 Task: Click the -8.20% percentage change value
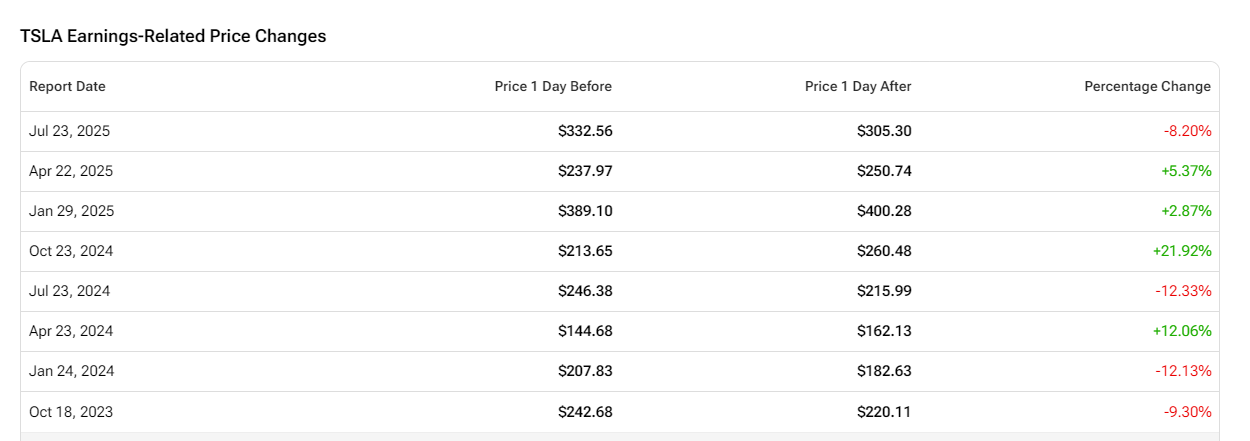point(1187,131)
